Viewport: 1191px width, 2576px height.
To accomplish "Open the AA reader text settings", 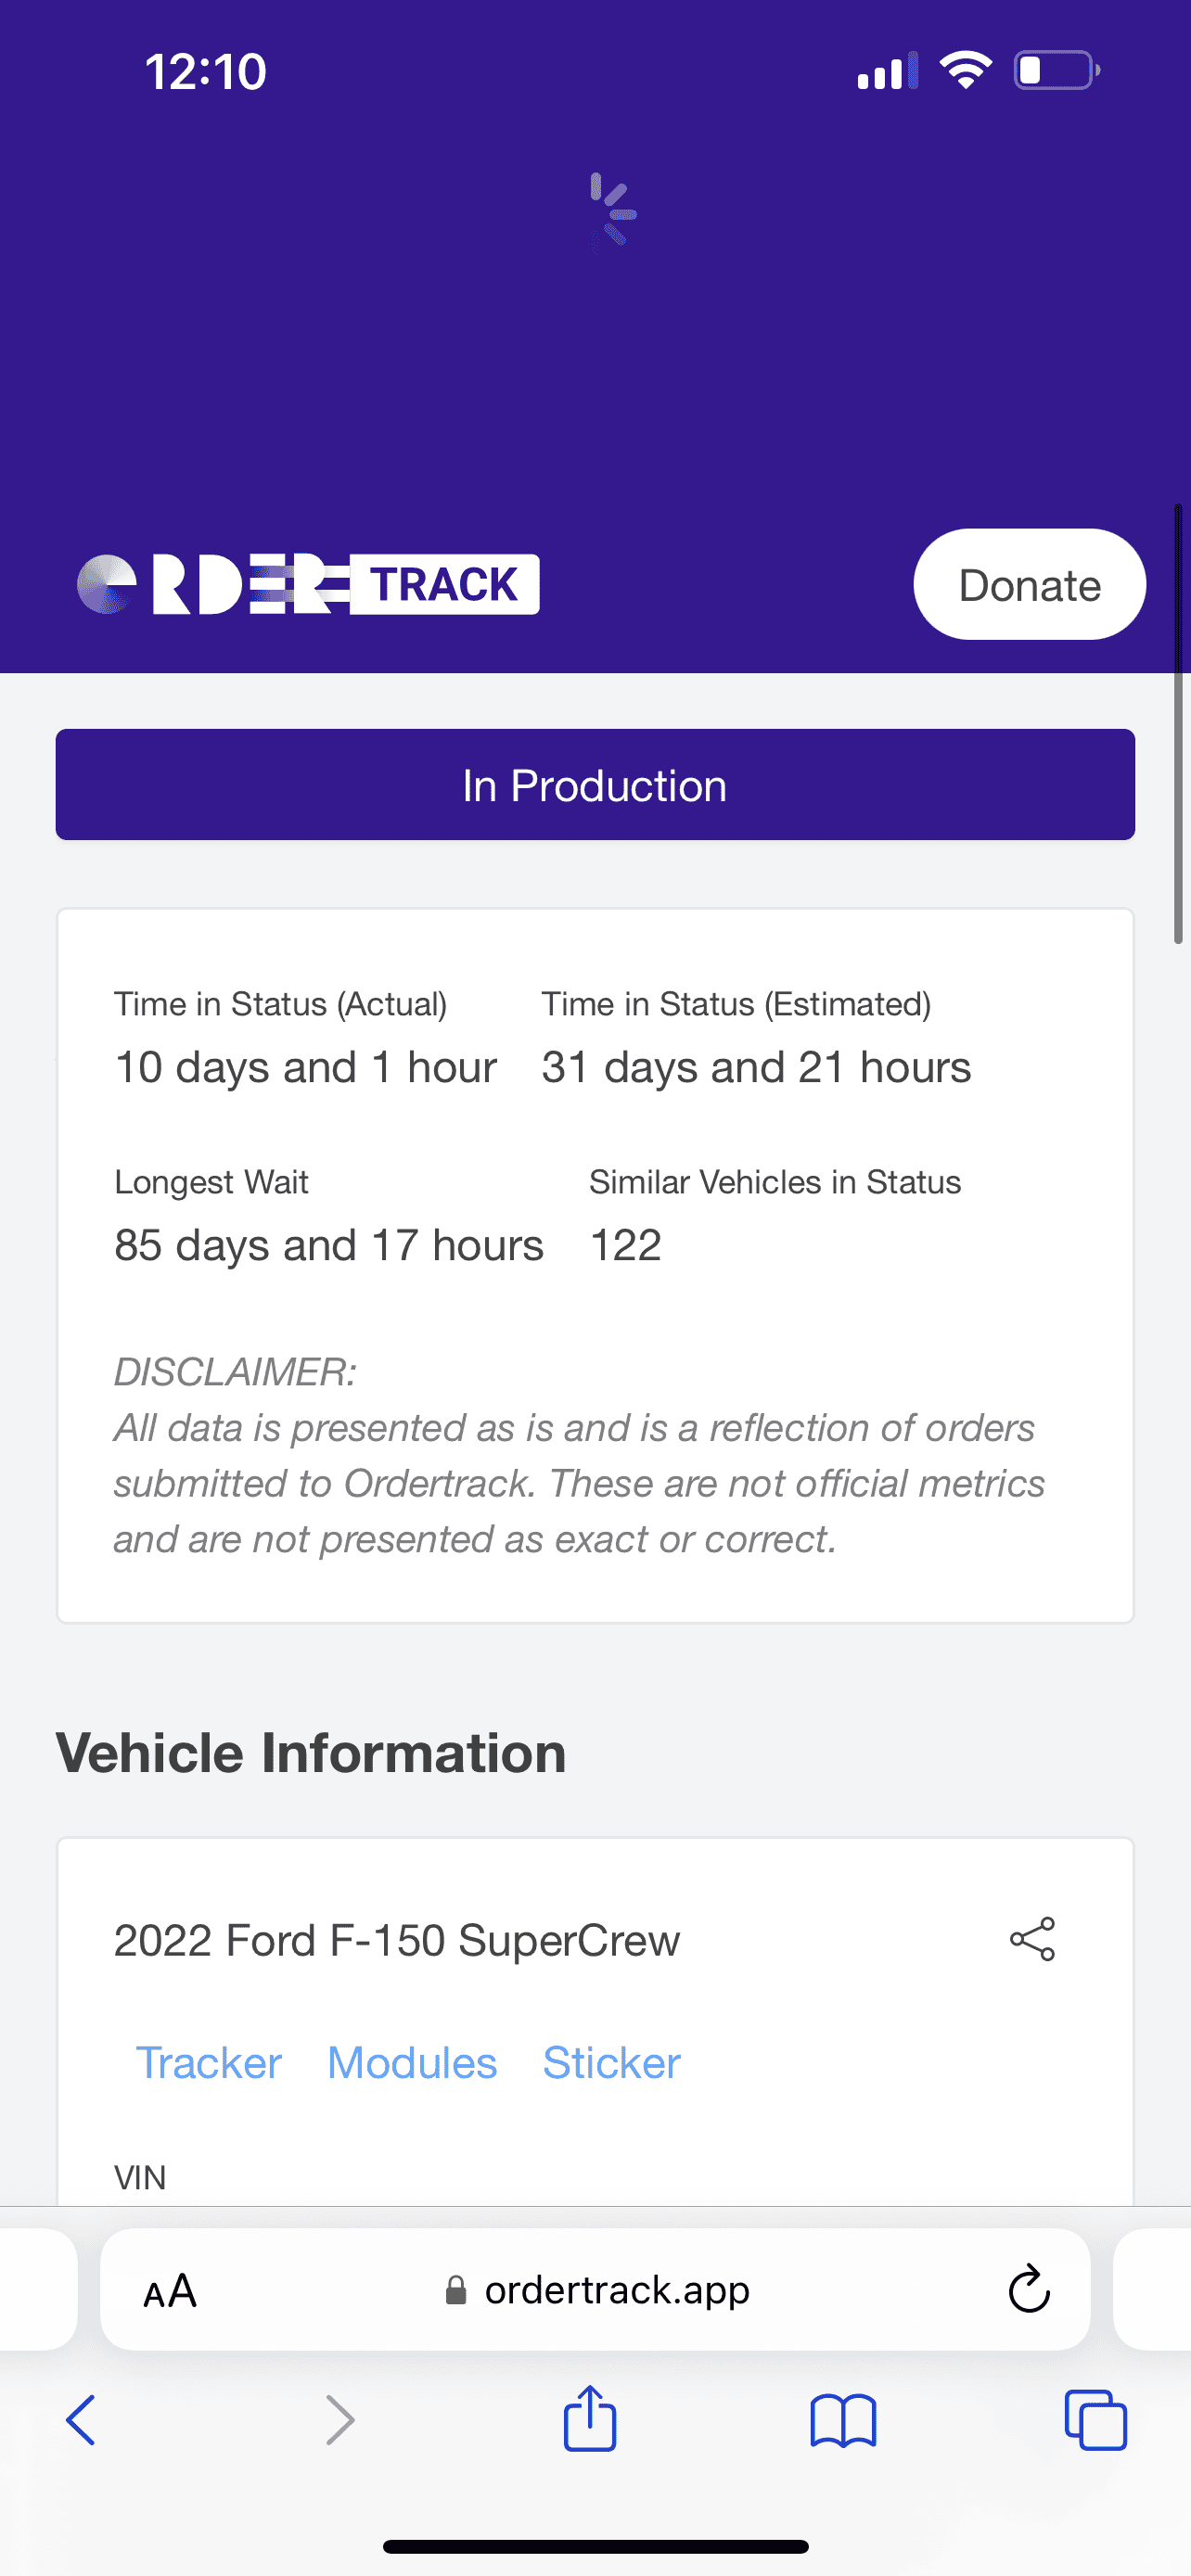I will 170,2290.
